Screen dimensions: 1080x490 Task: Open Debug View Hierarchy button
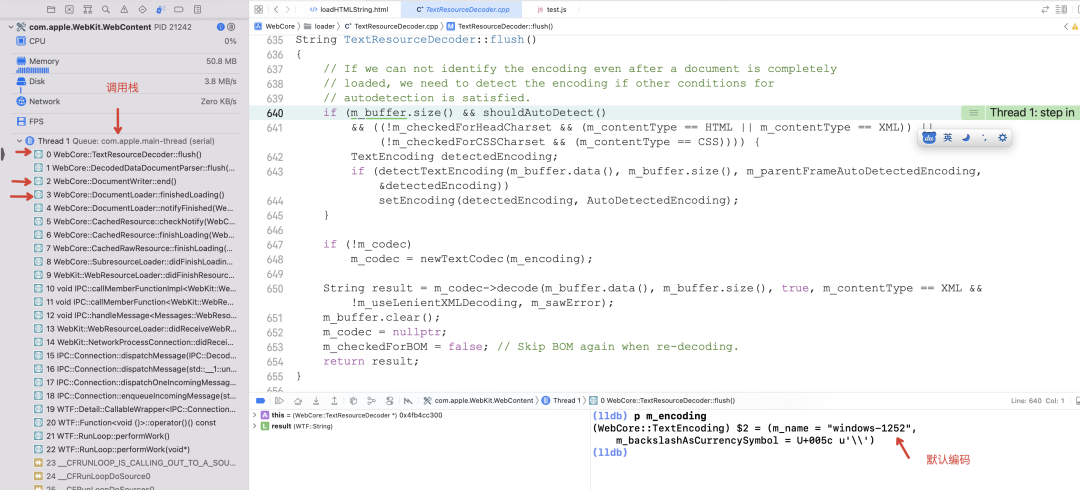point(353,400)
